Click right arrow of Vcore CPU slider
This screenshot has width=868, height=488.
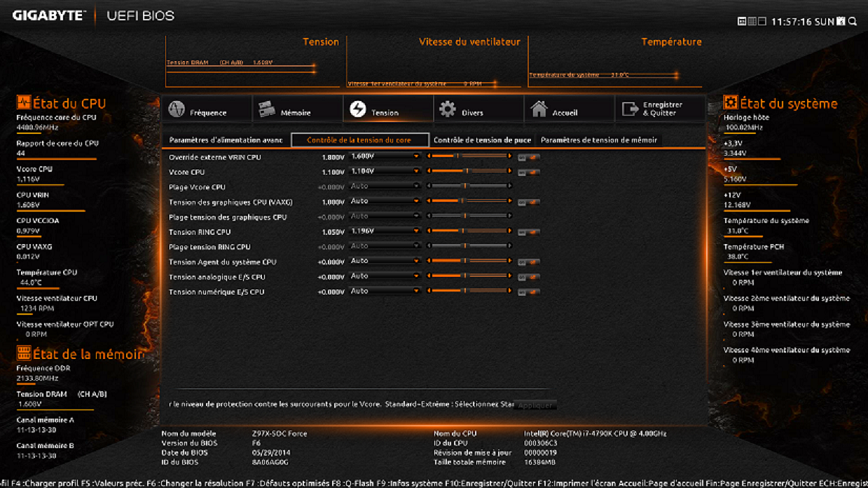point(509,172)
